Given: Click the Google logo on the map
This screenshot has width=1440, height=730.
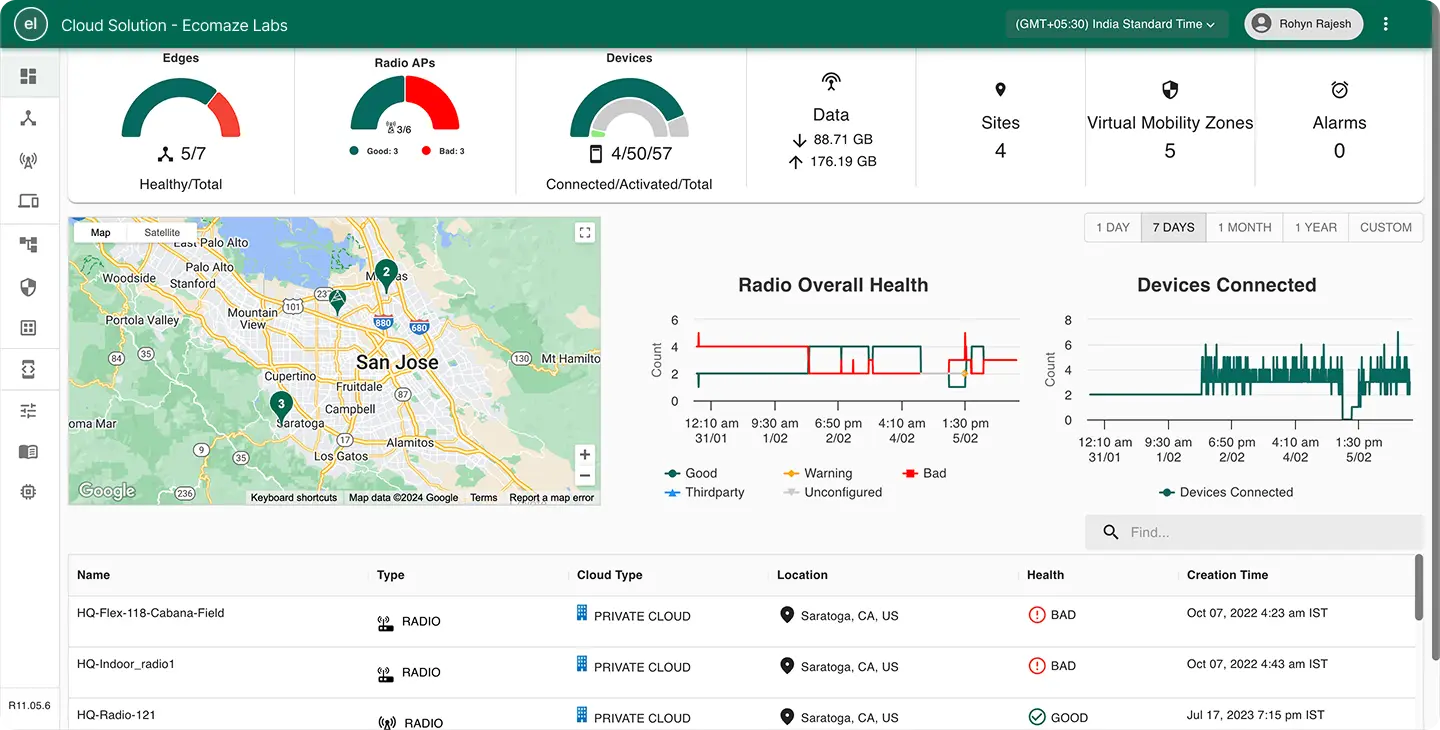Looking at the screenshot, I should click(x=107, y=490).
